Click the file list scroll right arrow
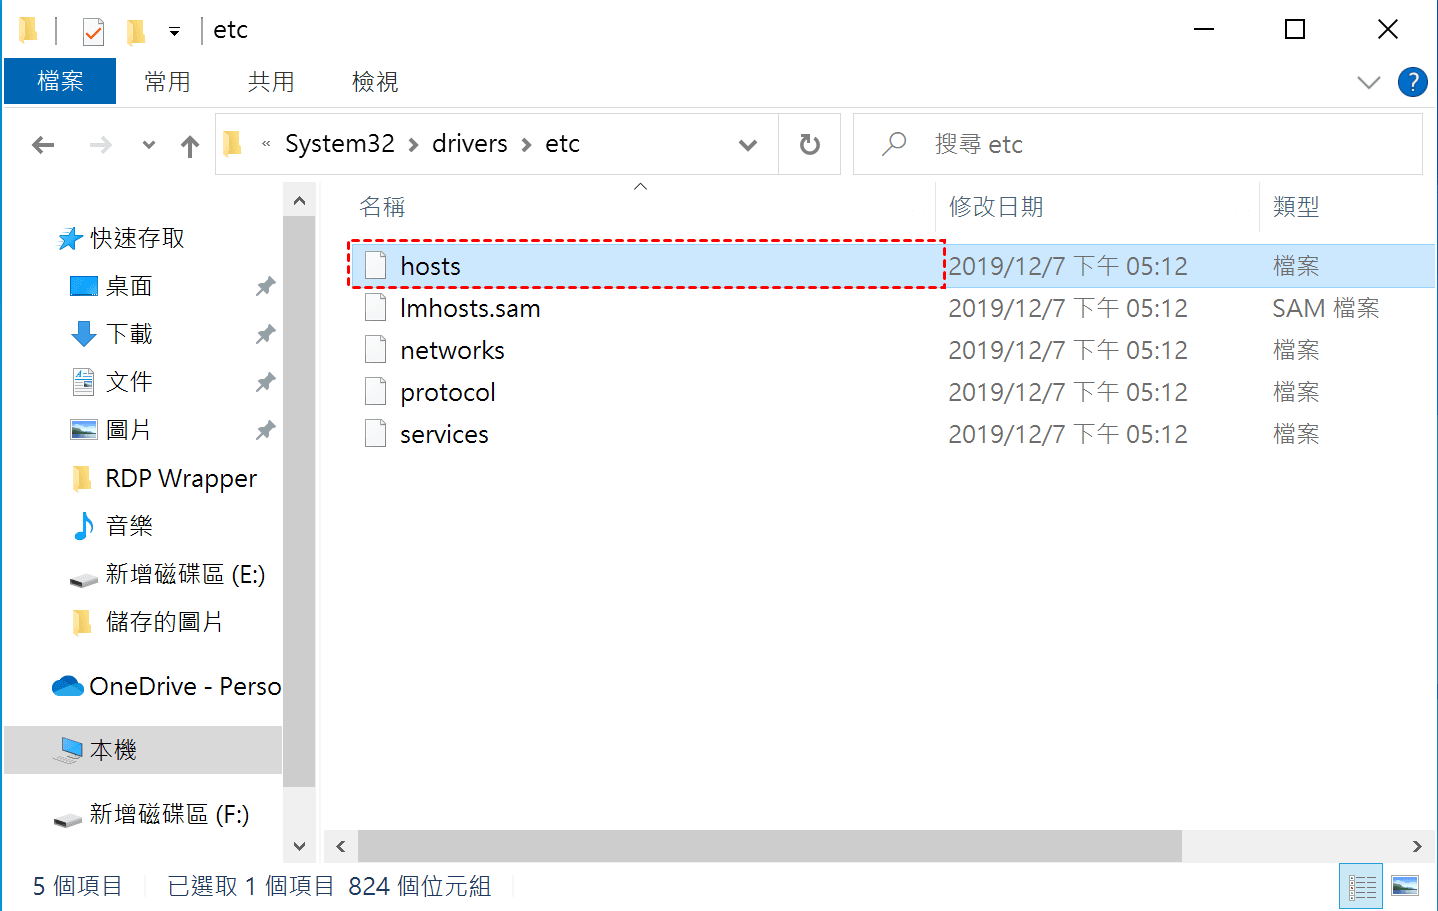Image resolution: width=1438 pixels, height=911 pixels. (x=1417, y=846)
